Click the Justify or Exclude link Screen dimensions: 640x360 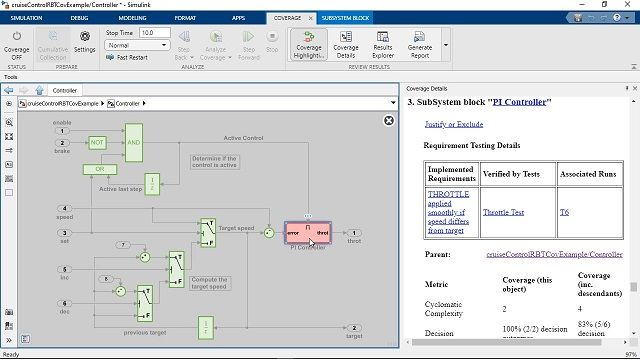click(454, 124)
